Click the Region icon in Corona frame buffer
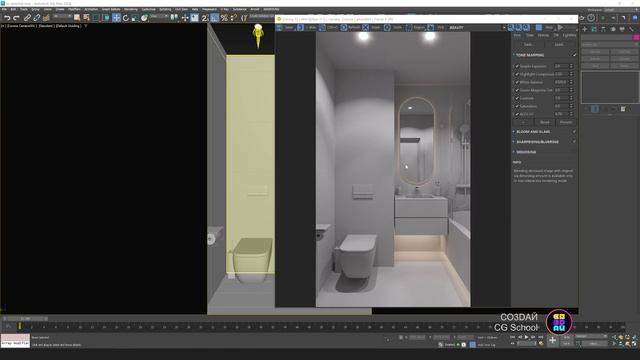640x360 pixels. (409, 27)
